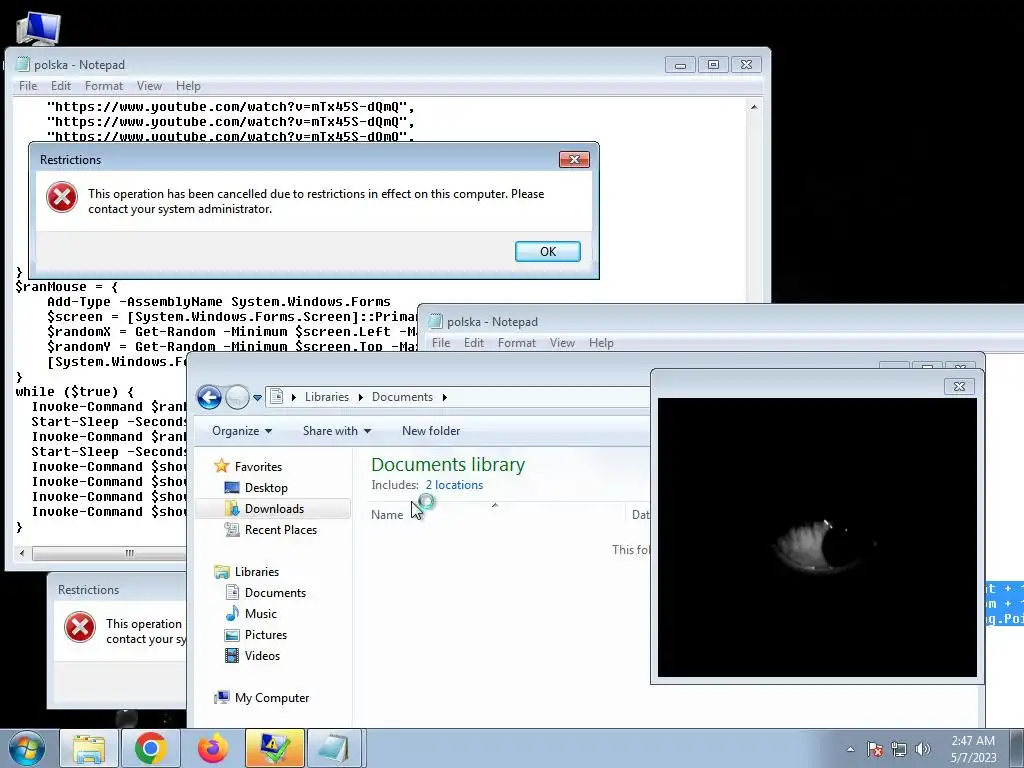Open File menu in back polska Notepad

click(x=28, y=86)
